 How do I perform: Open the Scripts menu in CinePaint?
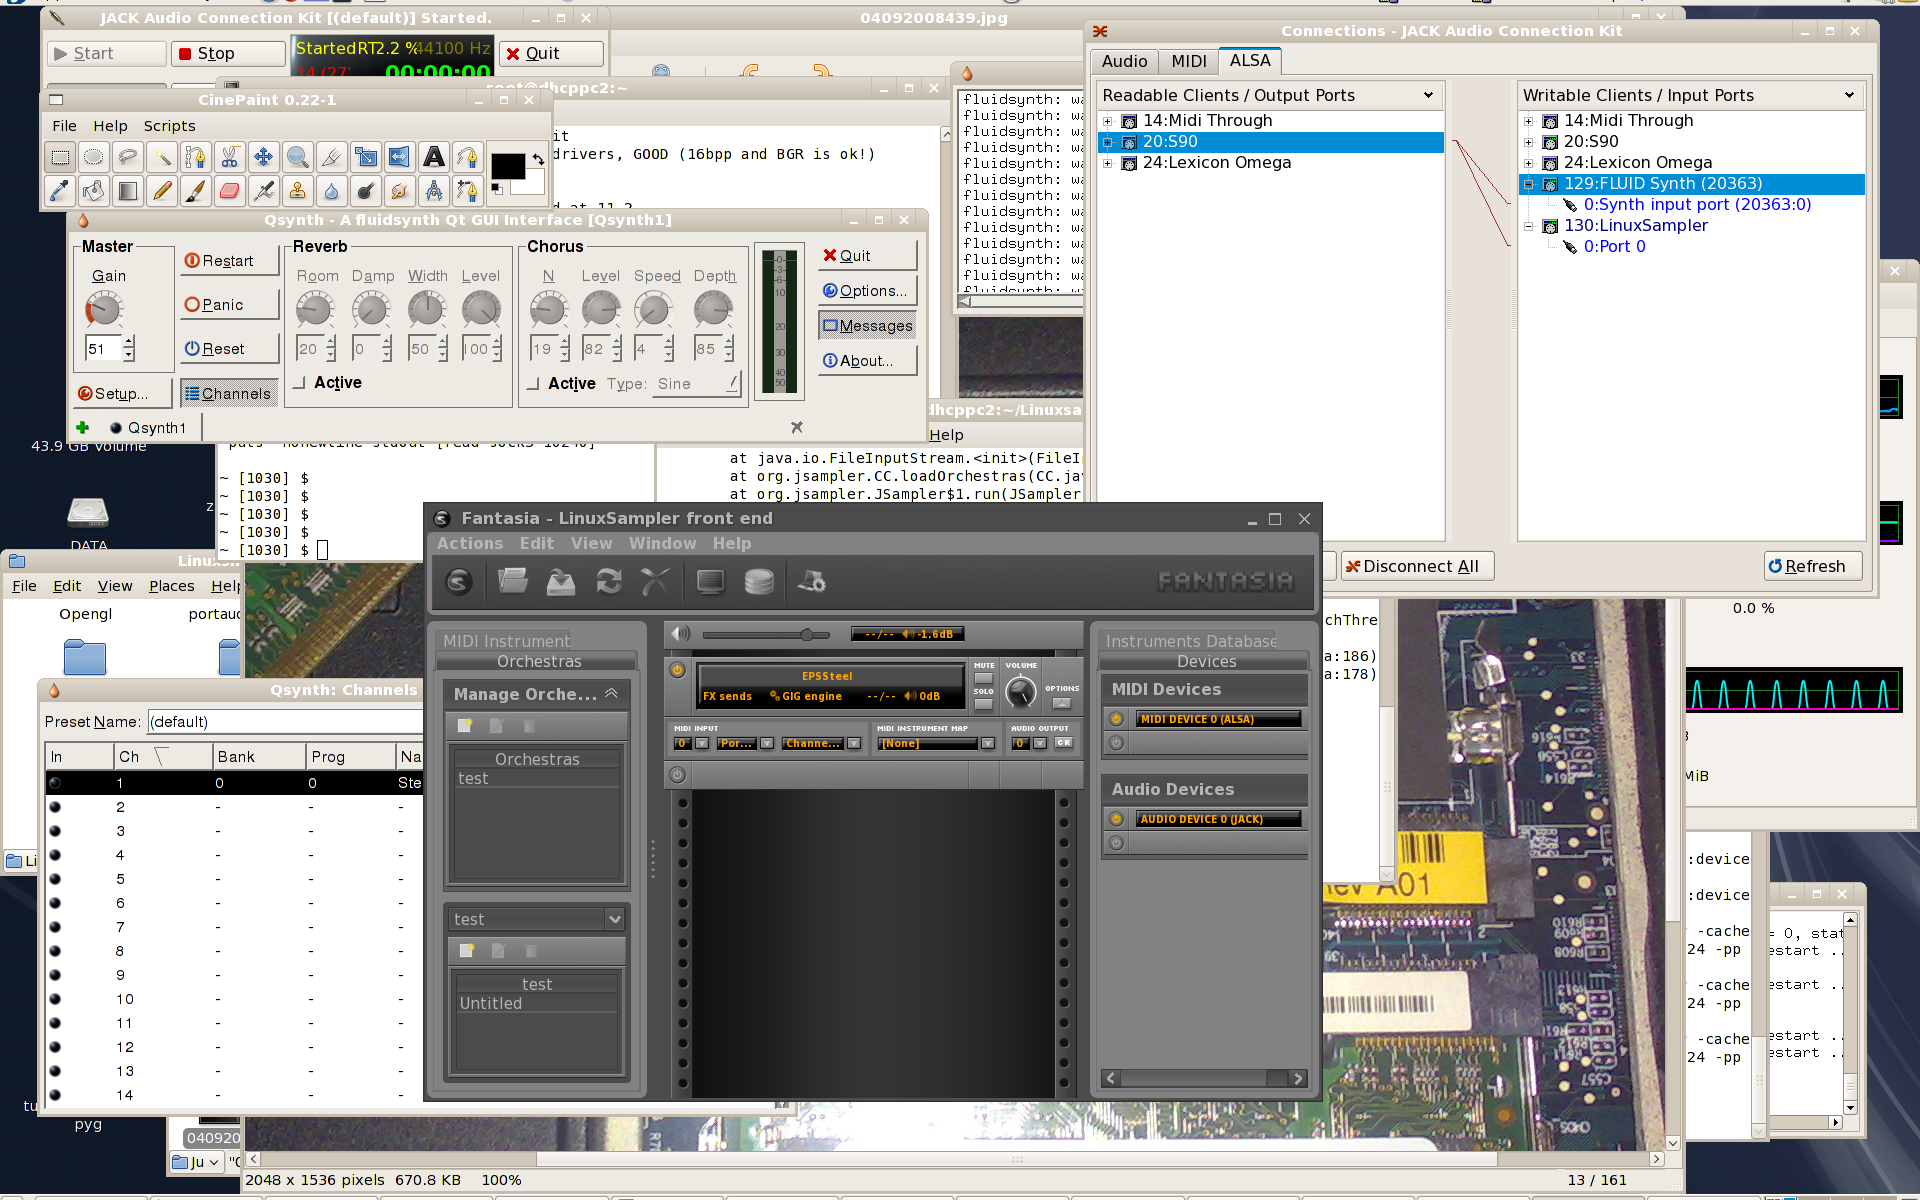coord(169,126)
